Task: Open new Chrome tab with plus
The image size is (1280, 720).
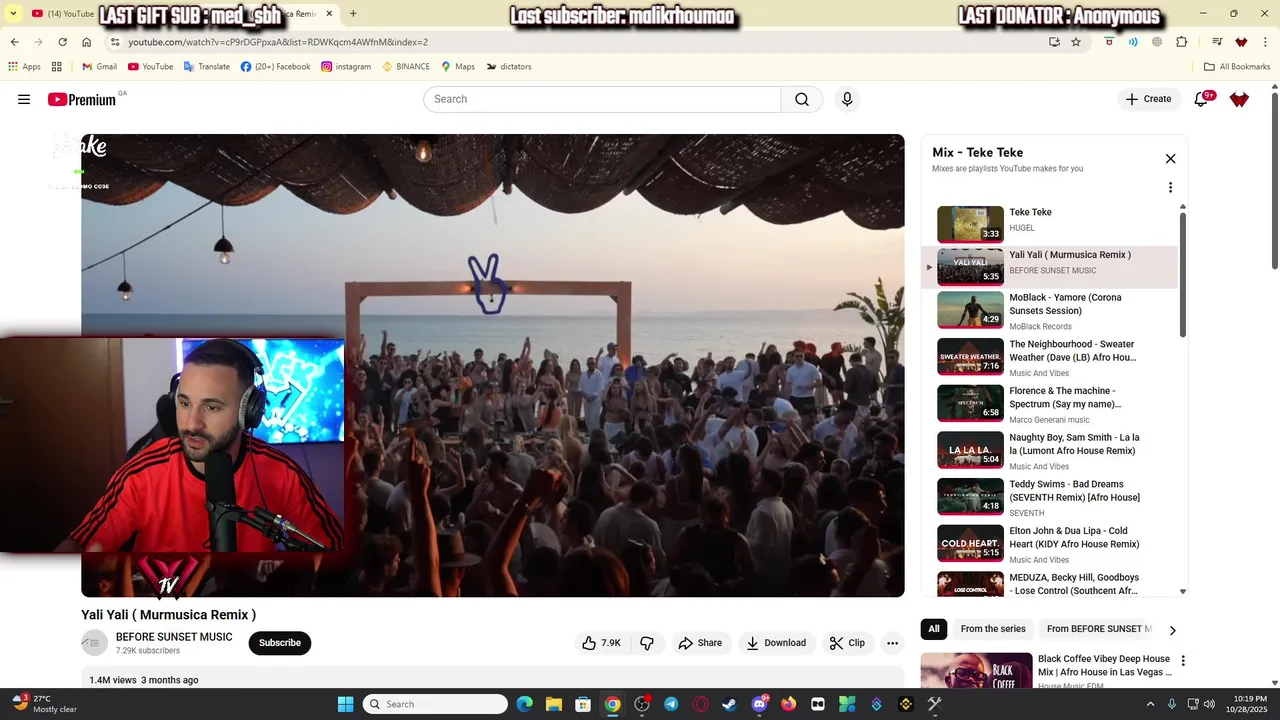Action: tap(353, 14)
